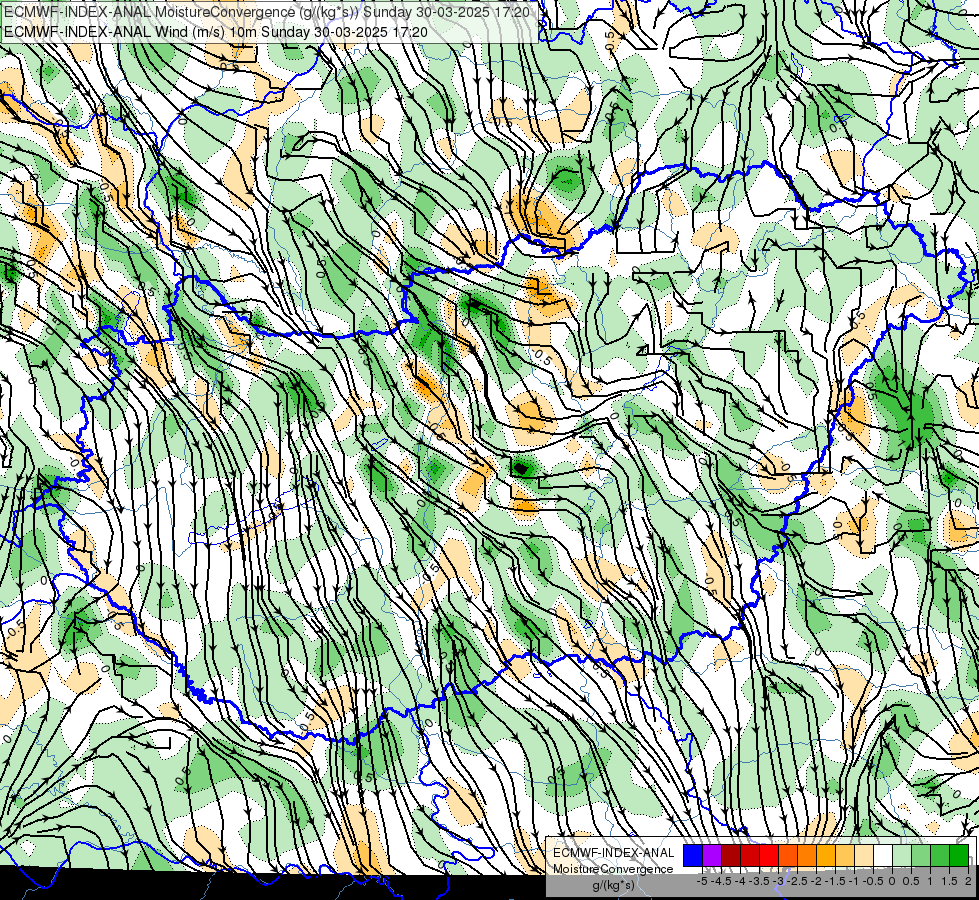Click the legend's 1.5 tick label

pos(949,881)
